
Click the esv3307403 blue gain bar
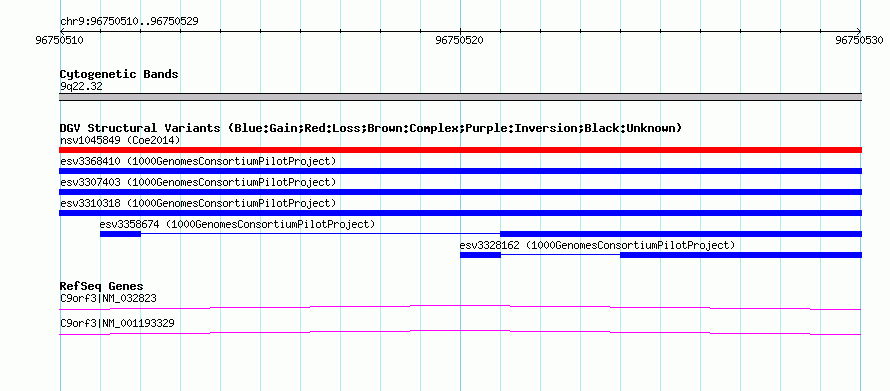pos(460,192)
